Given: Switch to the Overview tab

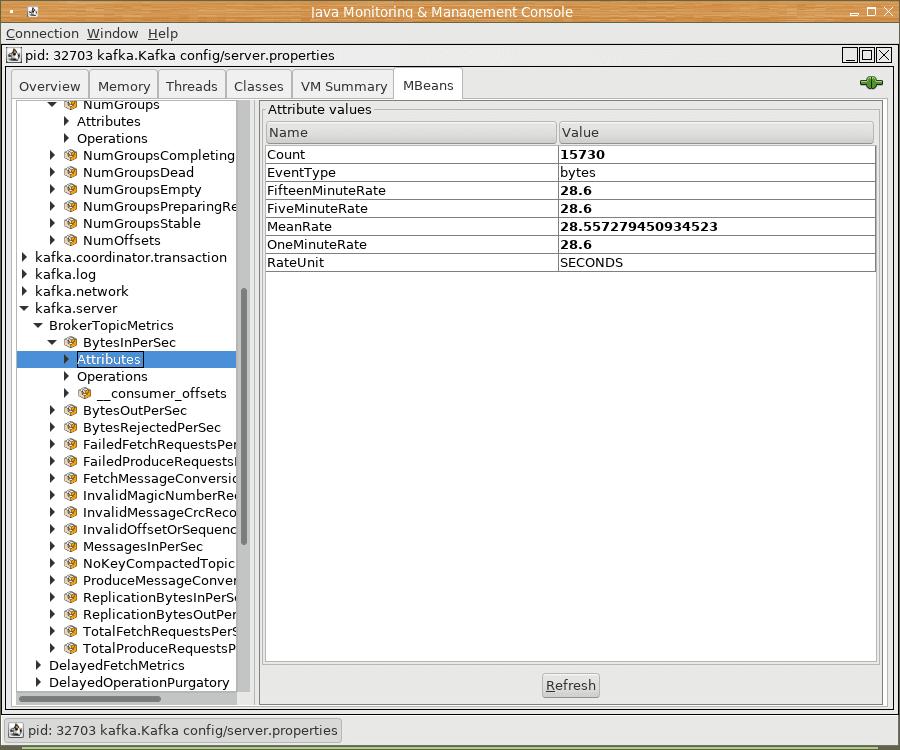Looking at the screenshot, I should pos(50,86).
